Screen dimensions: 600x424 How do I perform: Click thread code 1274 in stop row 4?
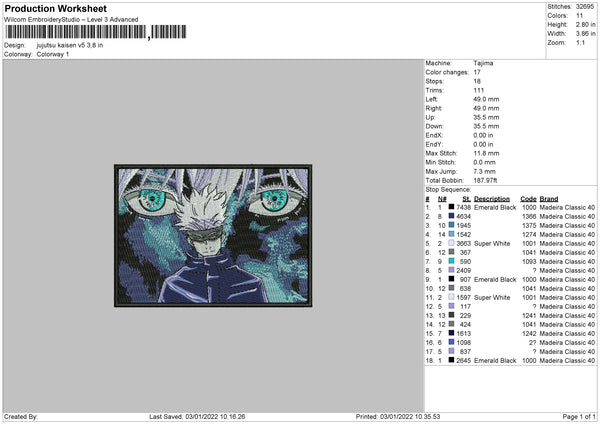(530, 235)
